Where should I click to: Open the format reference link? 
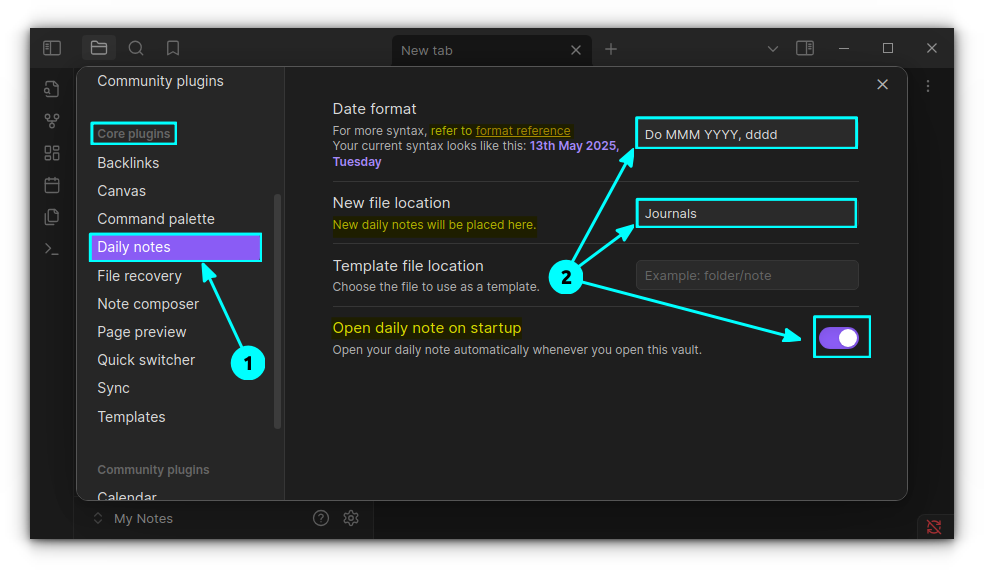click(523, 130)
